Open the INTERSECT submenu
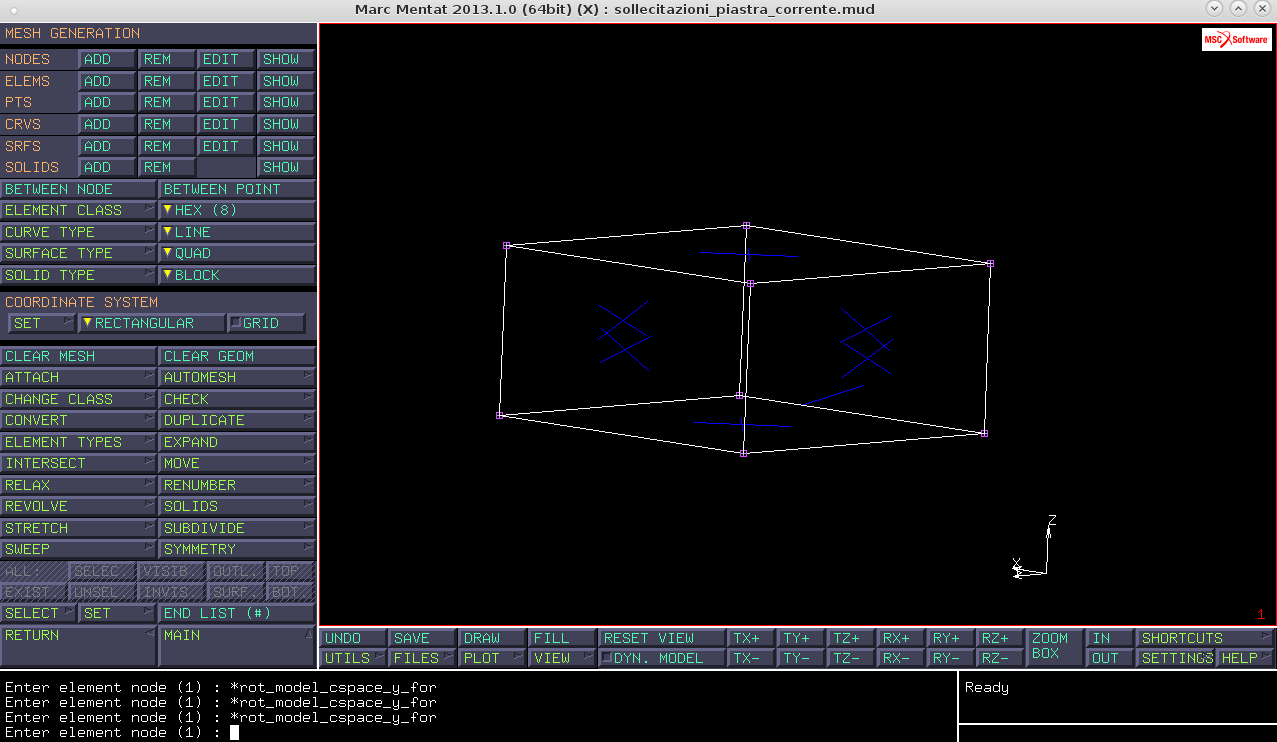 [x=79, y=463]
